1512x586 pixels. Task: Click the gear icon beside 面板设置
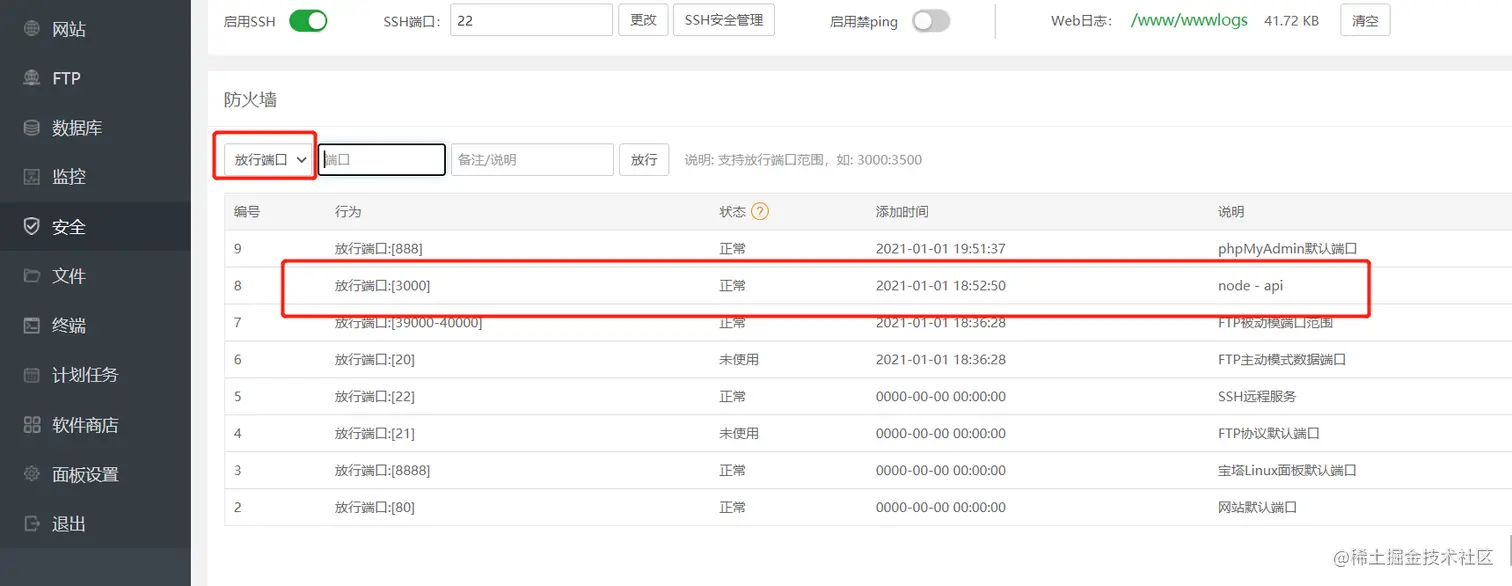pos(32,474)
